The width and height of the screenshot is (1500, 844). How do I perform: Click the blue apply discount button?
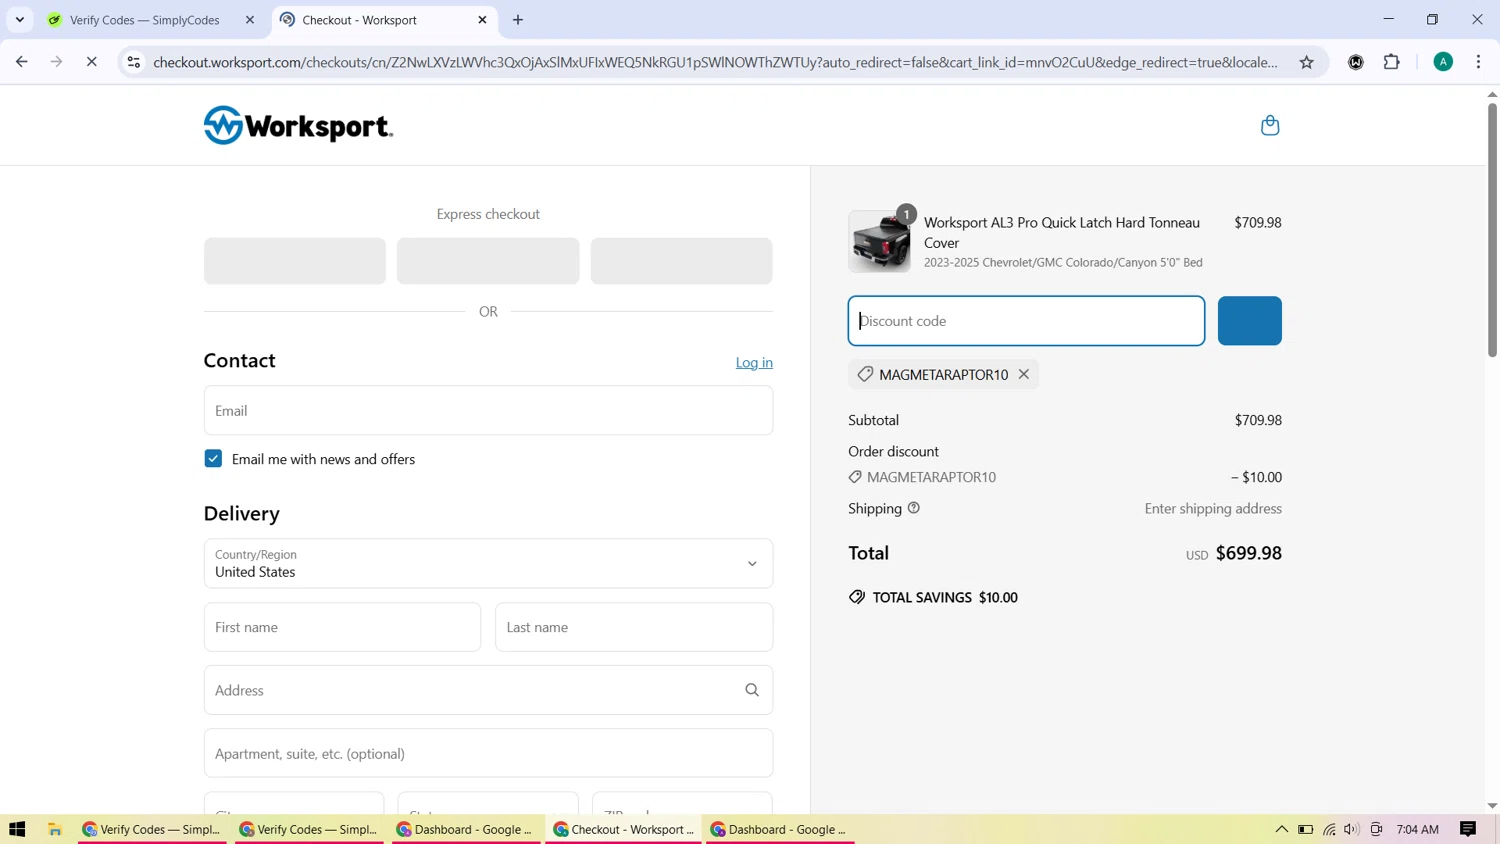(1249, 321)
